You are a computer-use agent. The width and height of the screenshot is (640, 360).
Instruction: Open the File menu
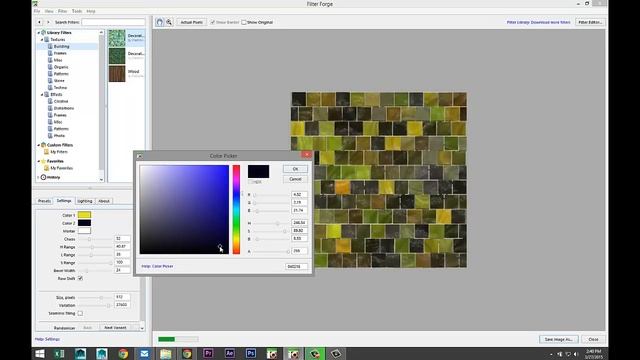pyautogui.click(x=37, y=11)
